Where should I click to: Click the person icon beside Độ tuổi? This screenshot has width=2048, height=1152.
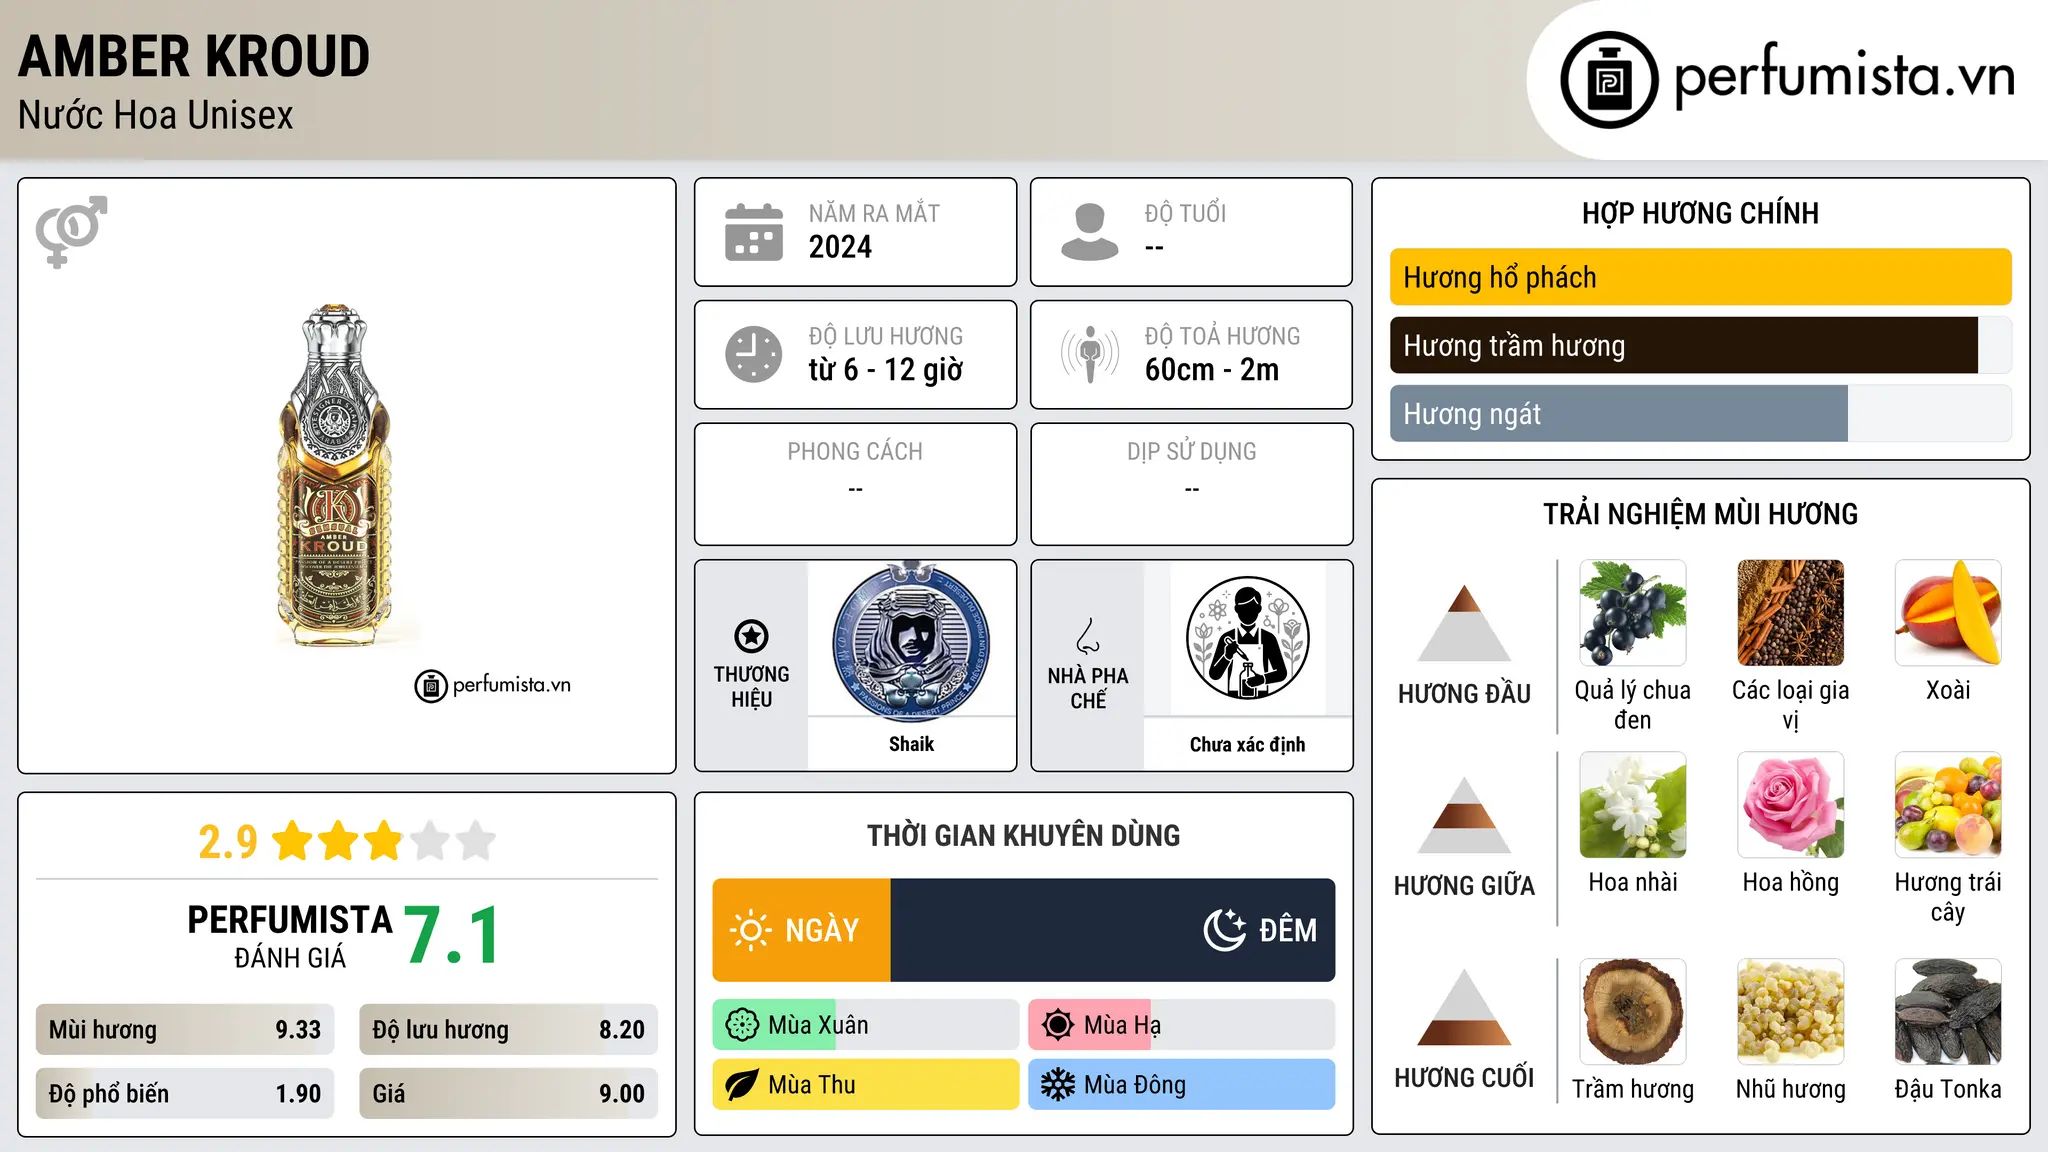[x=1089, y=232]
